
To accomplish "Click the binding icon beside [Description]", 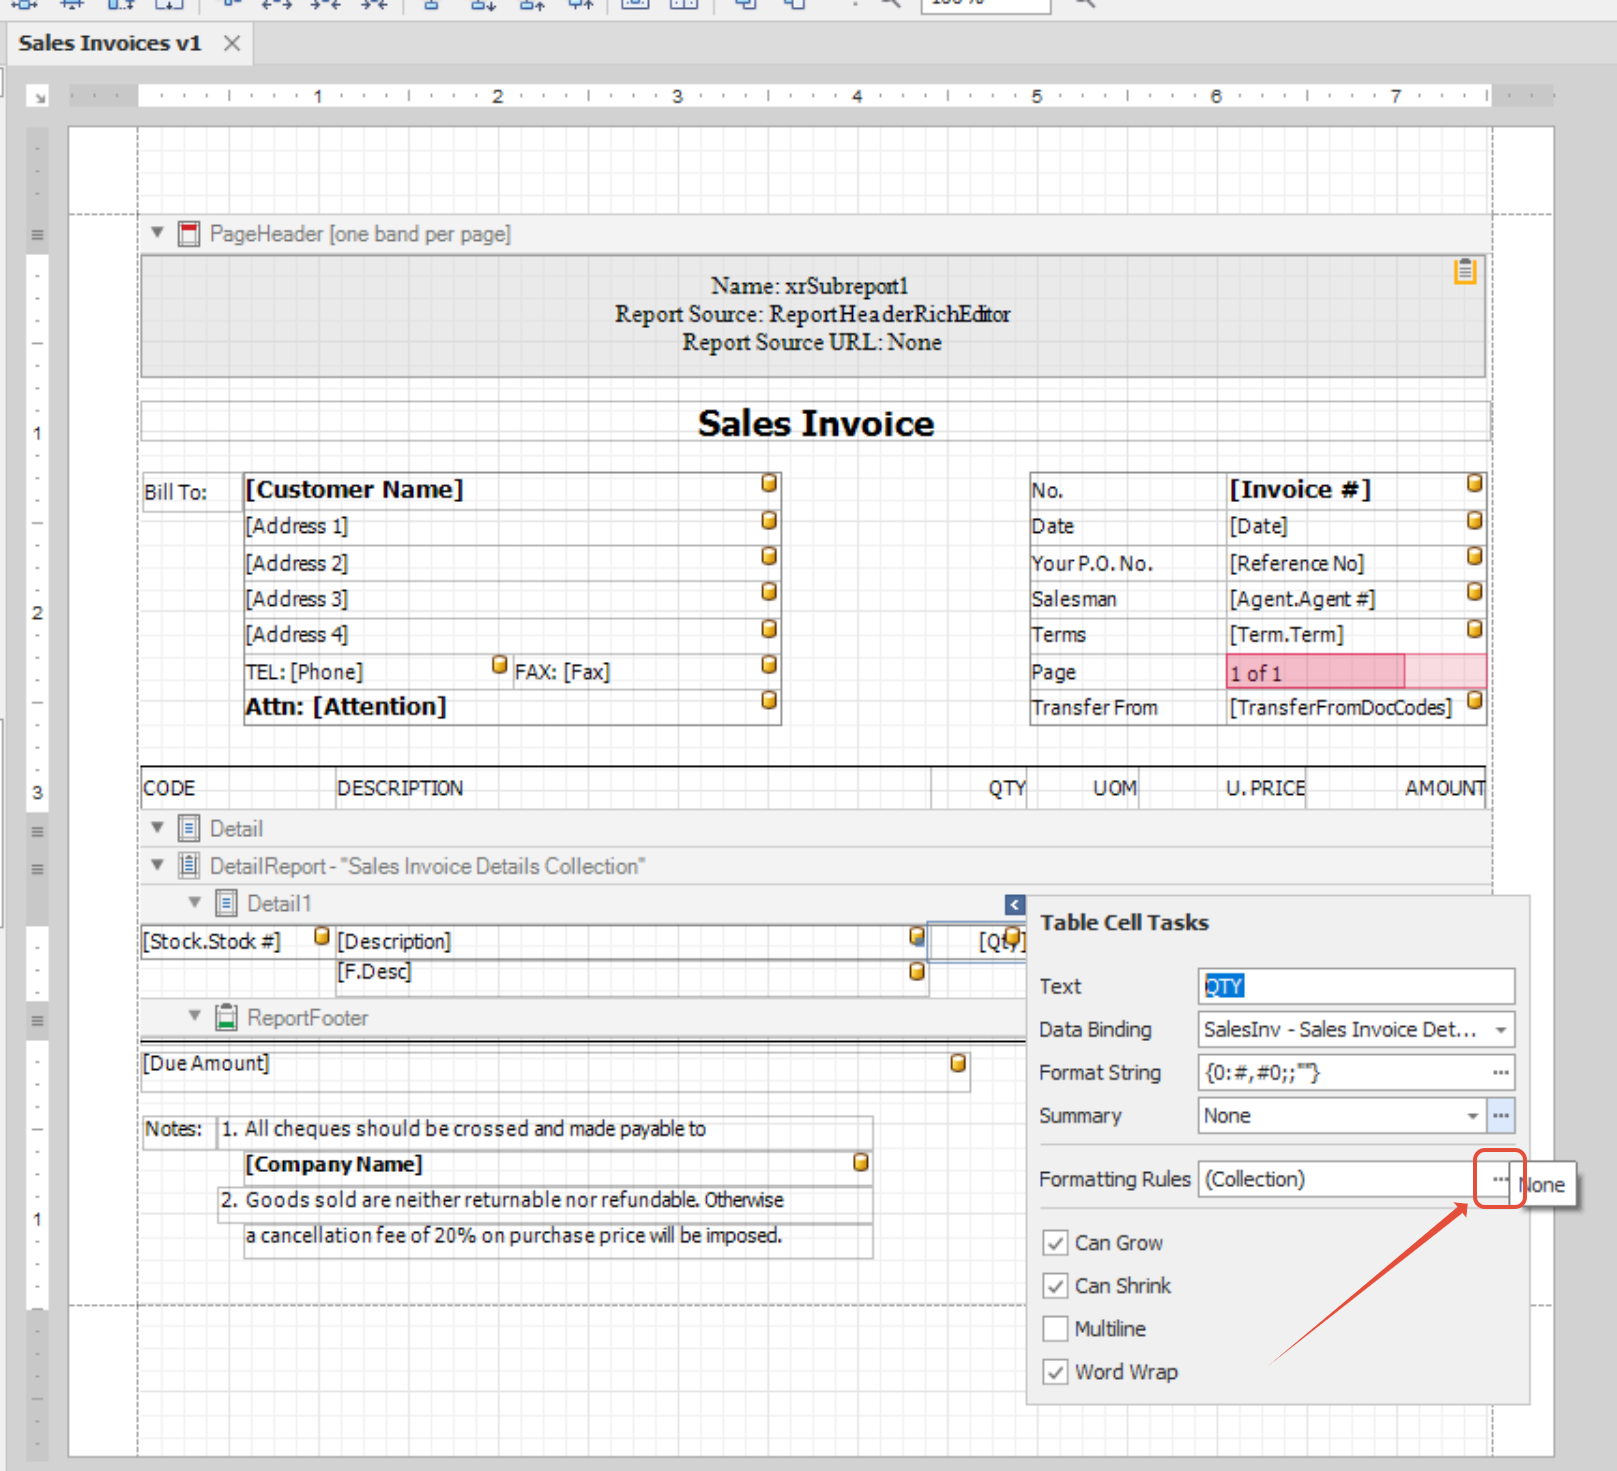I will (917, 936).
